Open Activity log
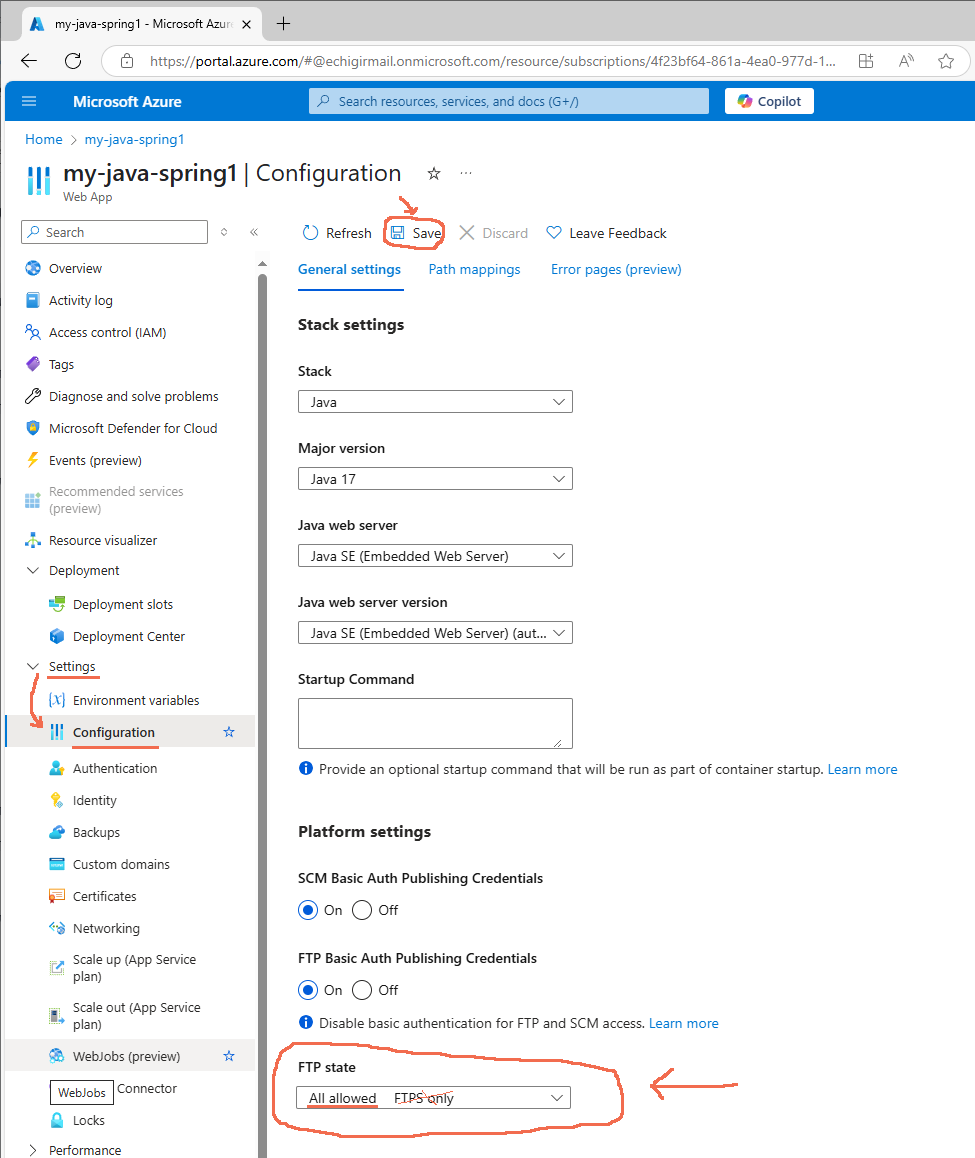This screenshot has width=975, height=1158. [81, 300]
